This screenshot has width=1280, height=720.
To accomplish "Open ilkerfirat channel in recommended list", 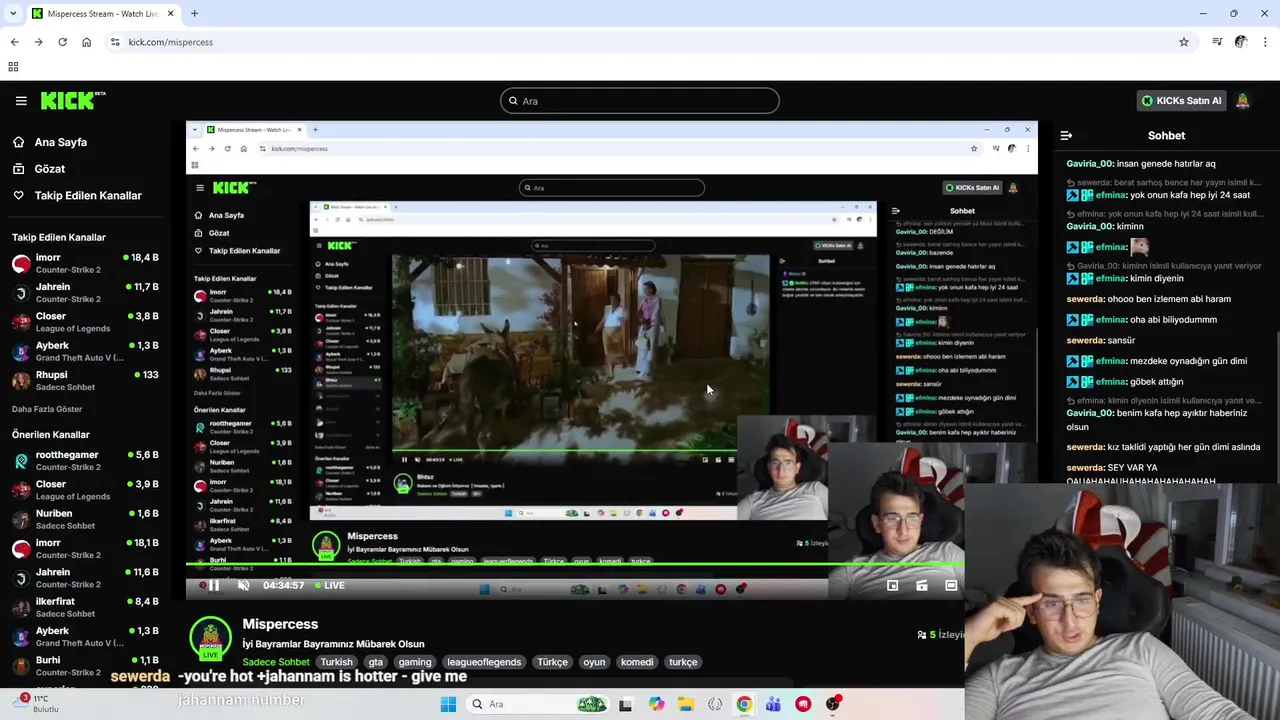I will pyautogui.click(x=85, y=607).
